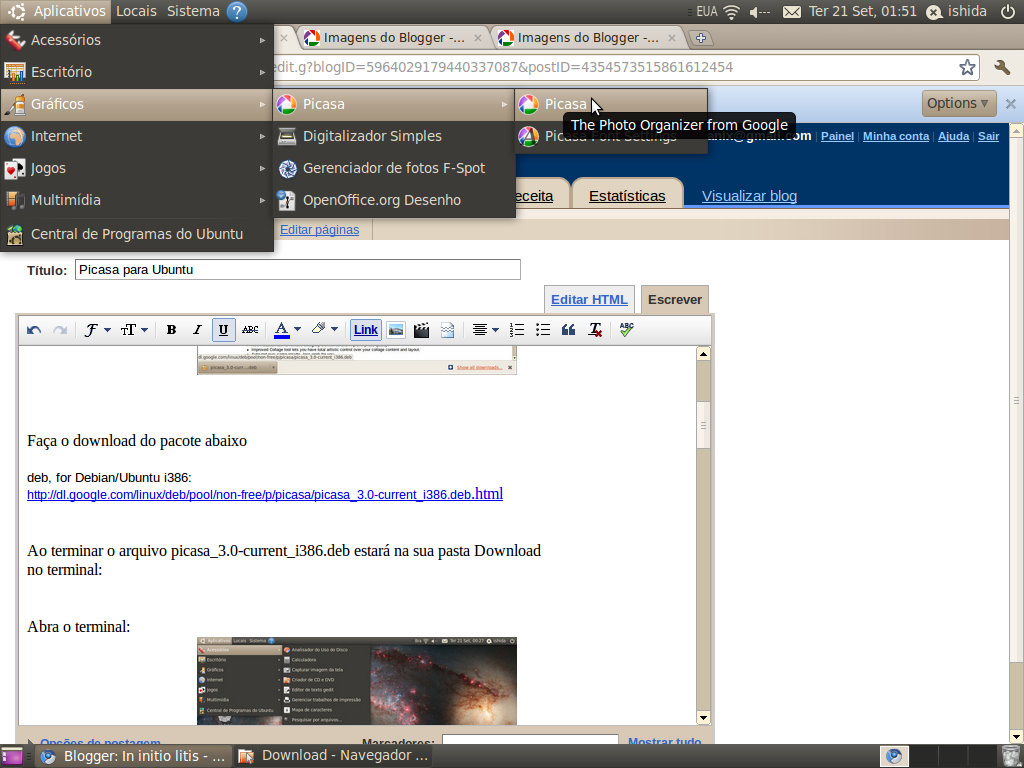Open the Editar páginas link
This screenshot has width=1024, height=768.
319,230
